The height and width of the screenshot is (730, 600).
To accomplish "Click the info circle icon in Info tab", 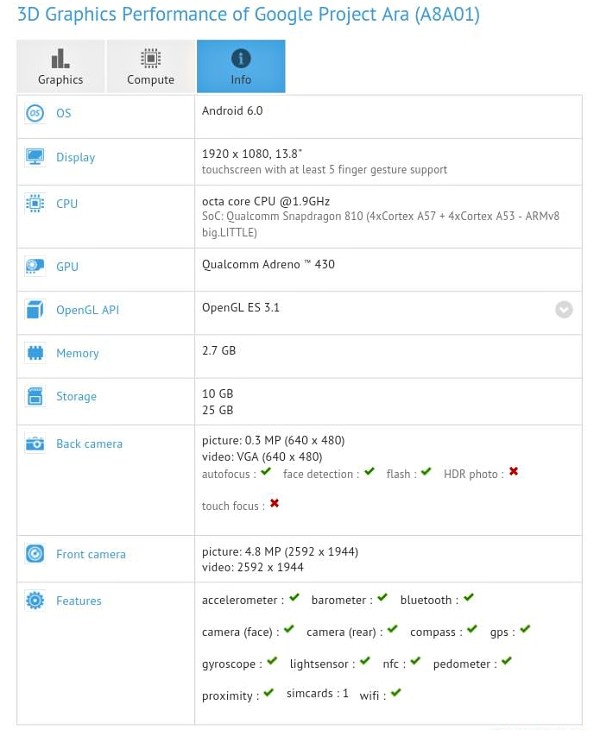I will point(241,59).
